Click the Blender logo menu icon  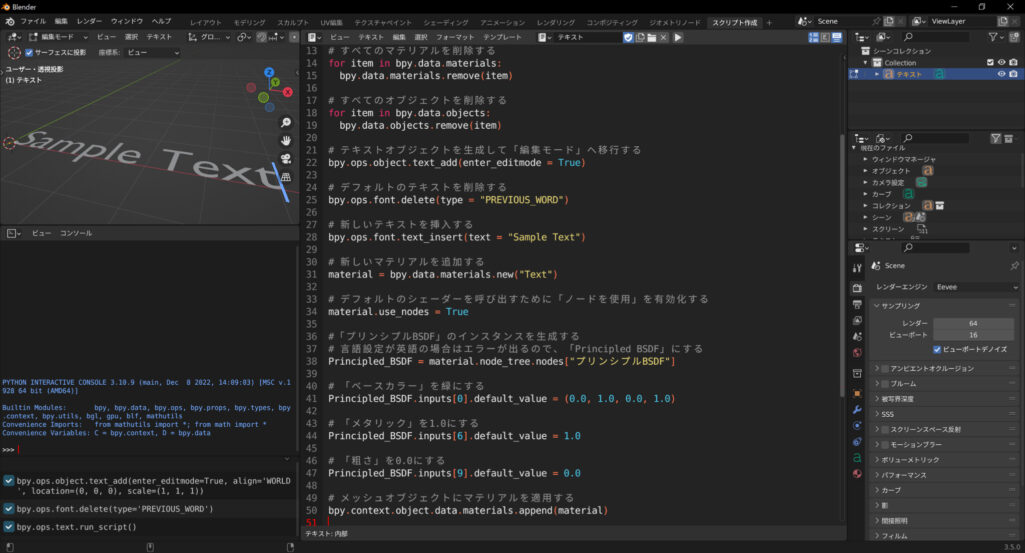tap(10, 22)
